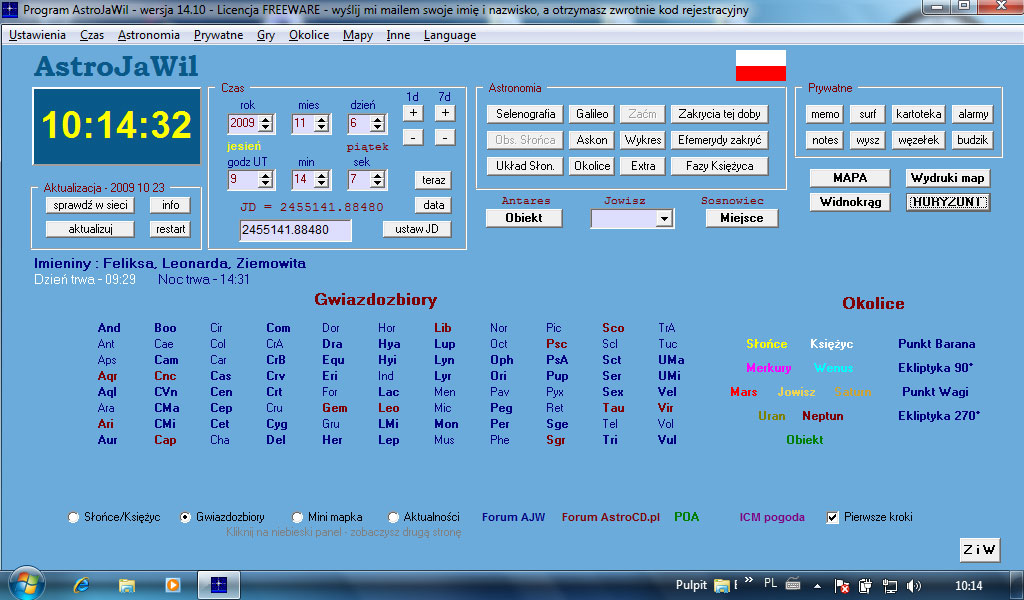Open the Astronomia menu

[149, 35]
